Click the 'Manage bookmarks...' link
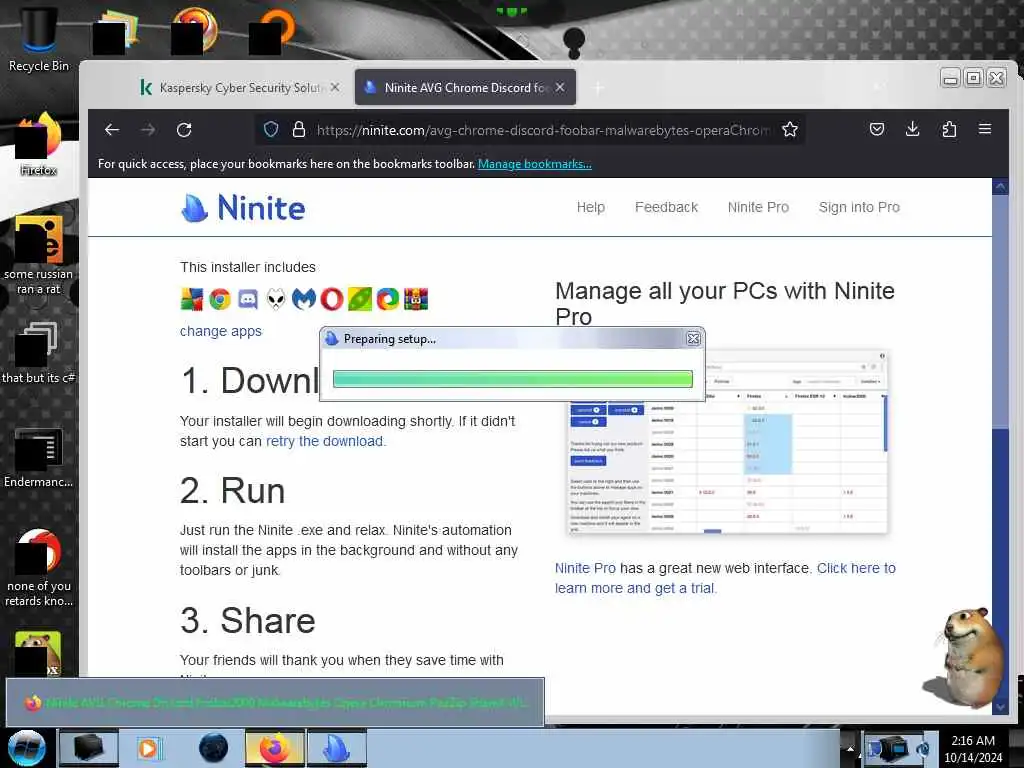Image resolution: width=1024 pixels, height=768 pixels. coord(534,164)
